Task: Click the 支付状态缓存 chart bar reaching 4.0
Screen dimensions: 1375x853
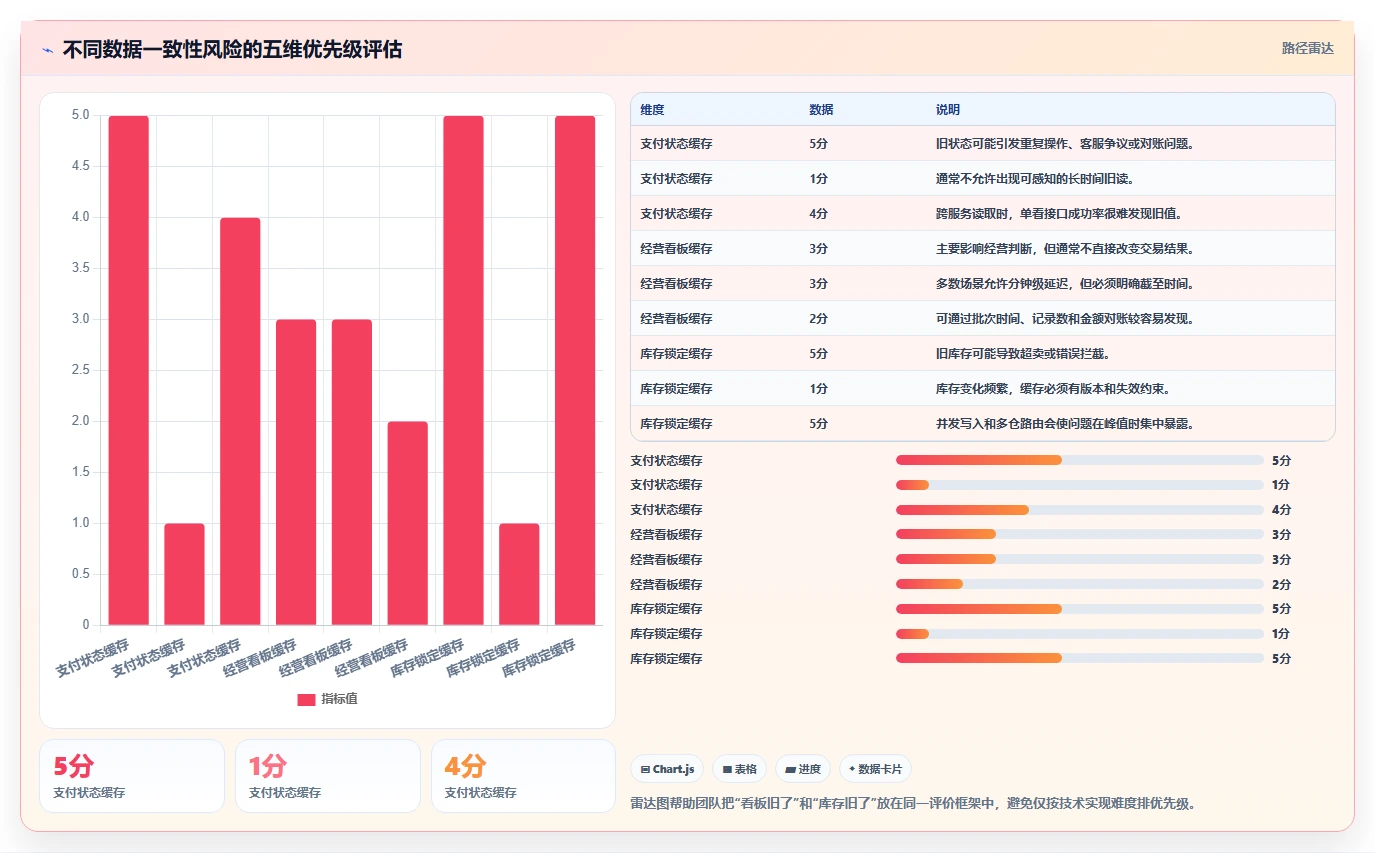Action: click(x=240, y=421)
